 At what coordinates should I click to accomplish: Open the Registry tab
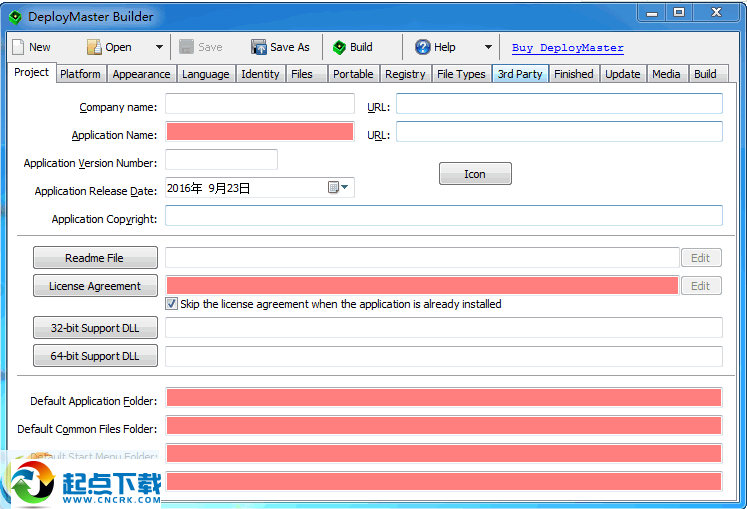[x=405, y=74]
